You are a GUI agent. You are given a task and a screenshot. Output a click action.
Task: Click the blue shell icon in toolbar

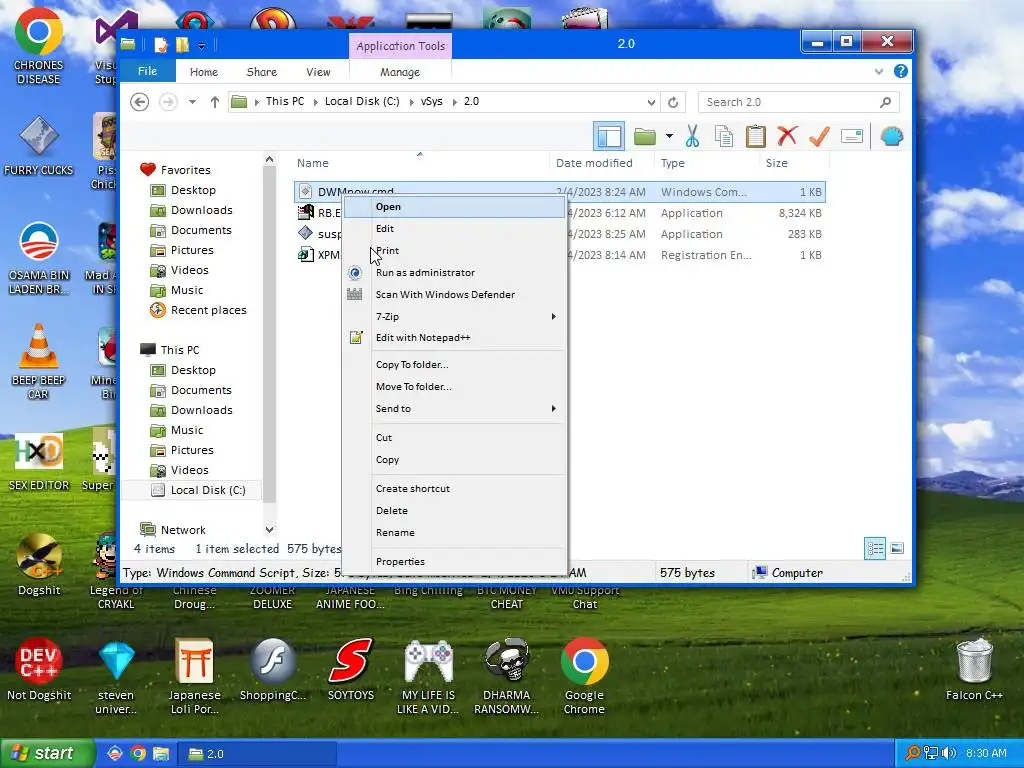click(891, 136)
